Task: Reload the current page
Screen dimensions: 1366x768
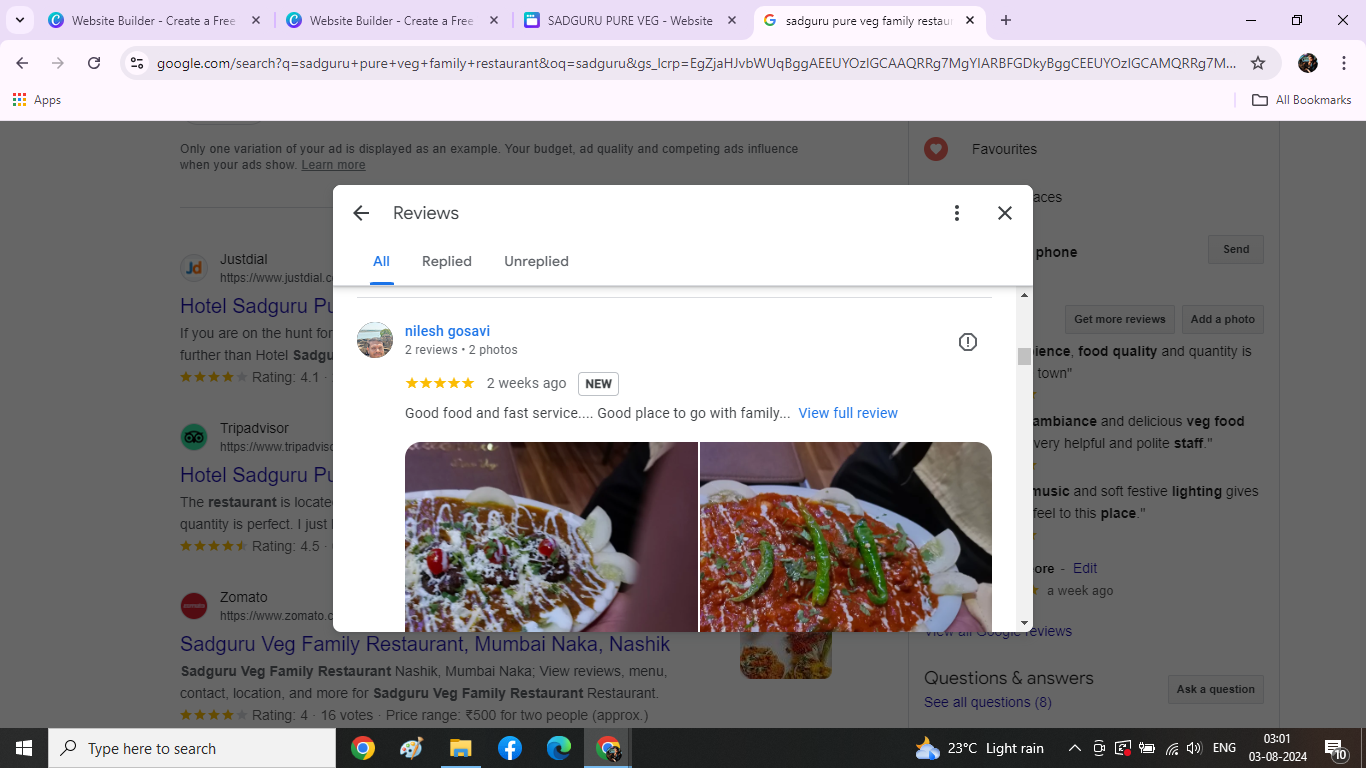Action: click(x=94, y=63)
